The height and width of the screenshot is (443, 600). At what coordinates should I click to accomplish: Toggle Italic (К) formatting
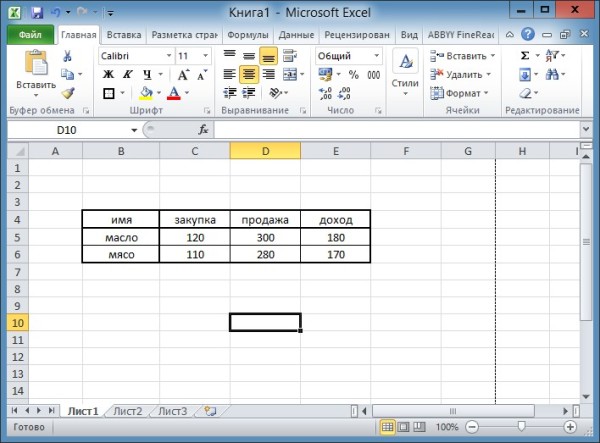tap(127, 74)
